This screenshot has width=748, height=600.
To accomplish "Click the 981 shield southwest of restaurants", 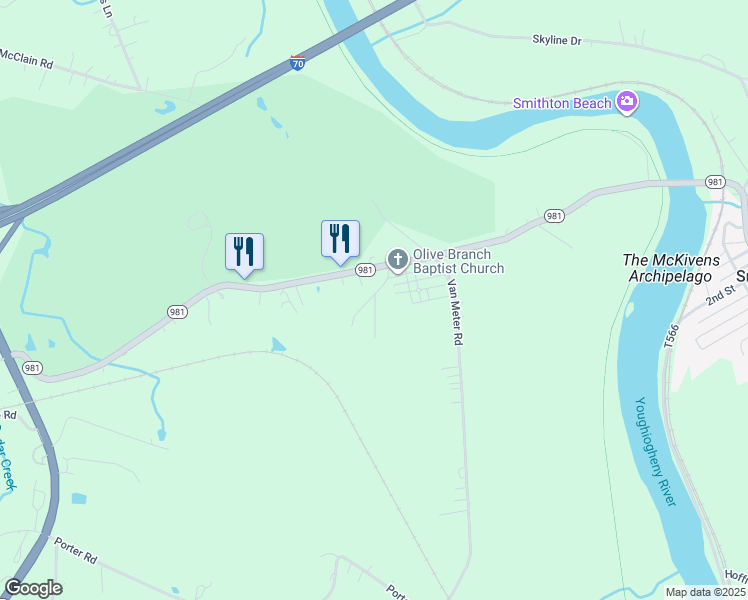I will 177,312.
